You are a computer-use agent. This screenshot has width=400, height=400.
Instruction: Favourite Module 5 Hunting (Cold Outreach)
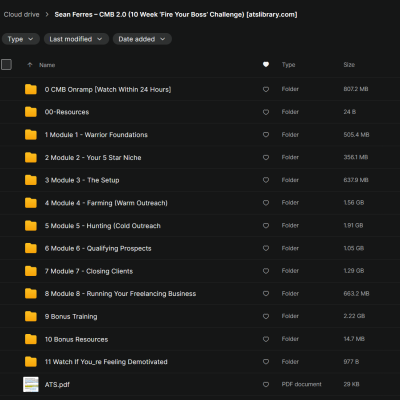tap(266, 226)
